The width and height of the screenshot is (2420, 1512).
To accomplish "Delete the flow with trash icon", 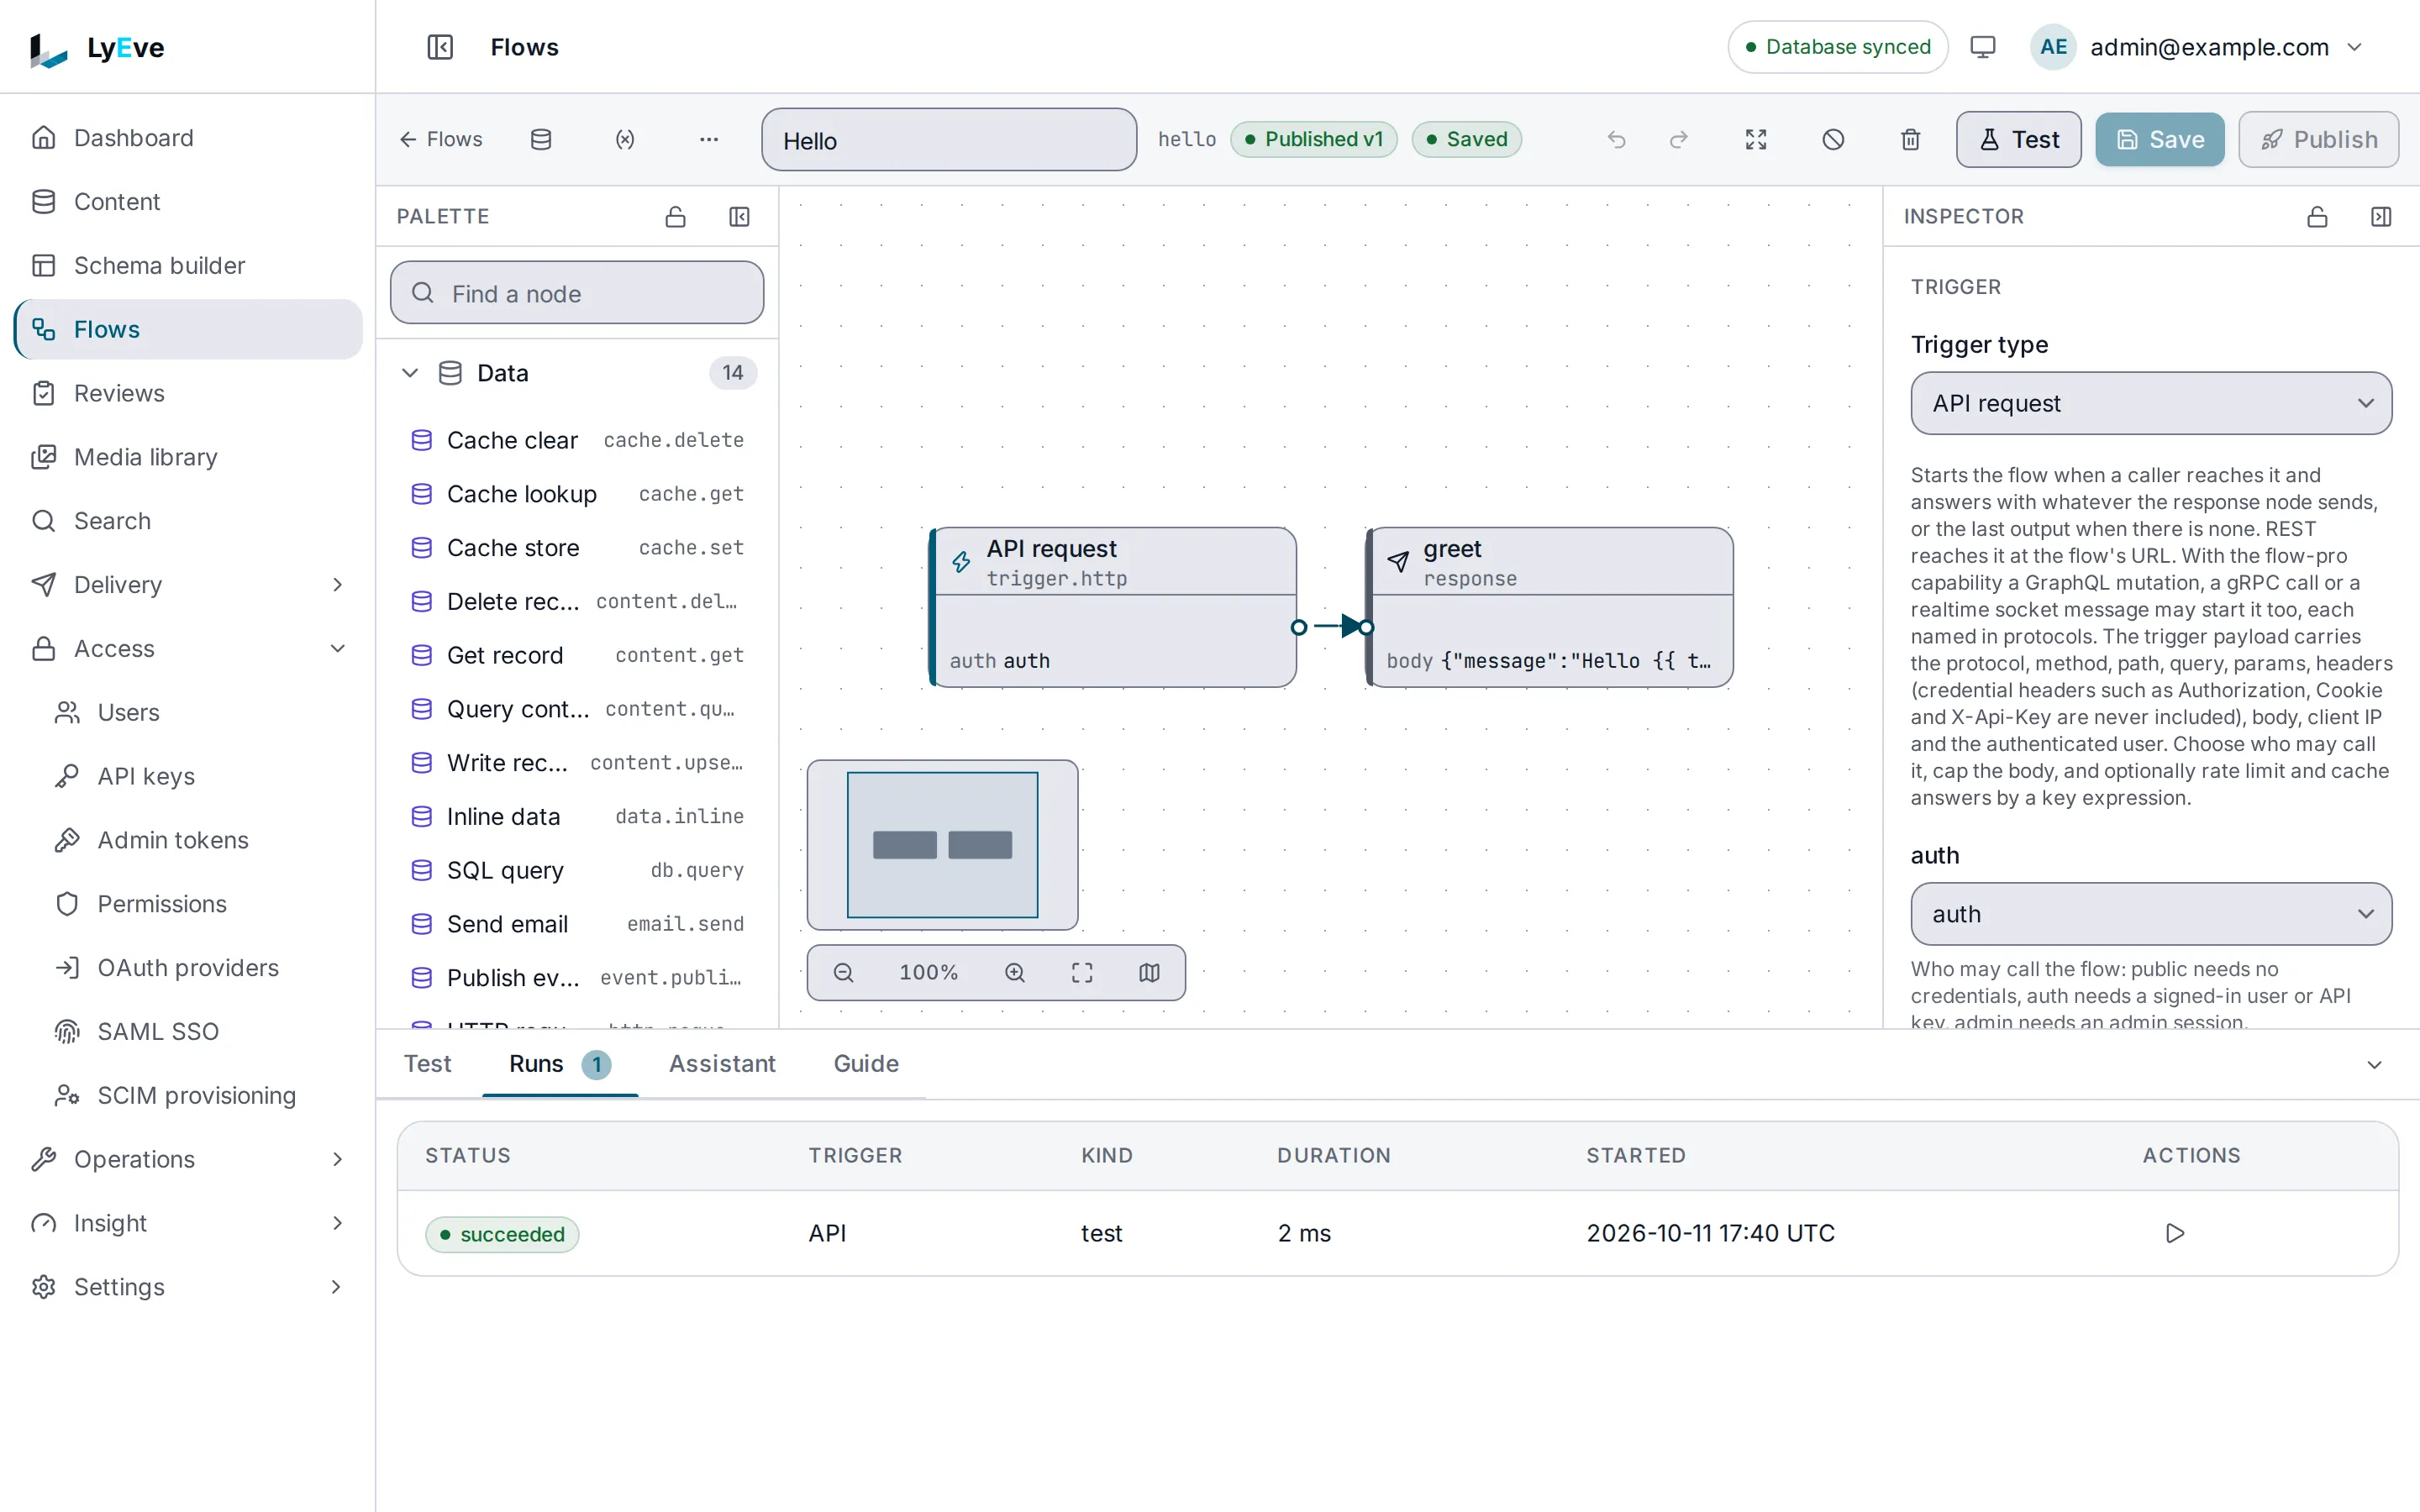I will point(1910,139).
